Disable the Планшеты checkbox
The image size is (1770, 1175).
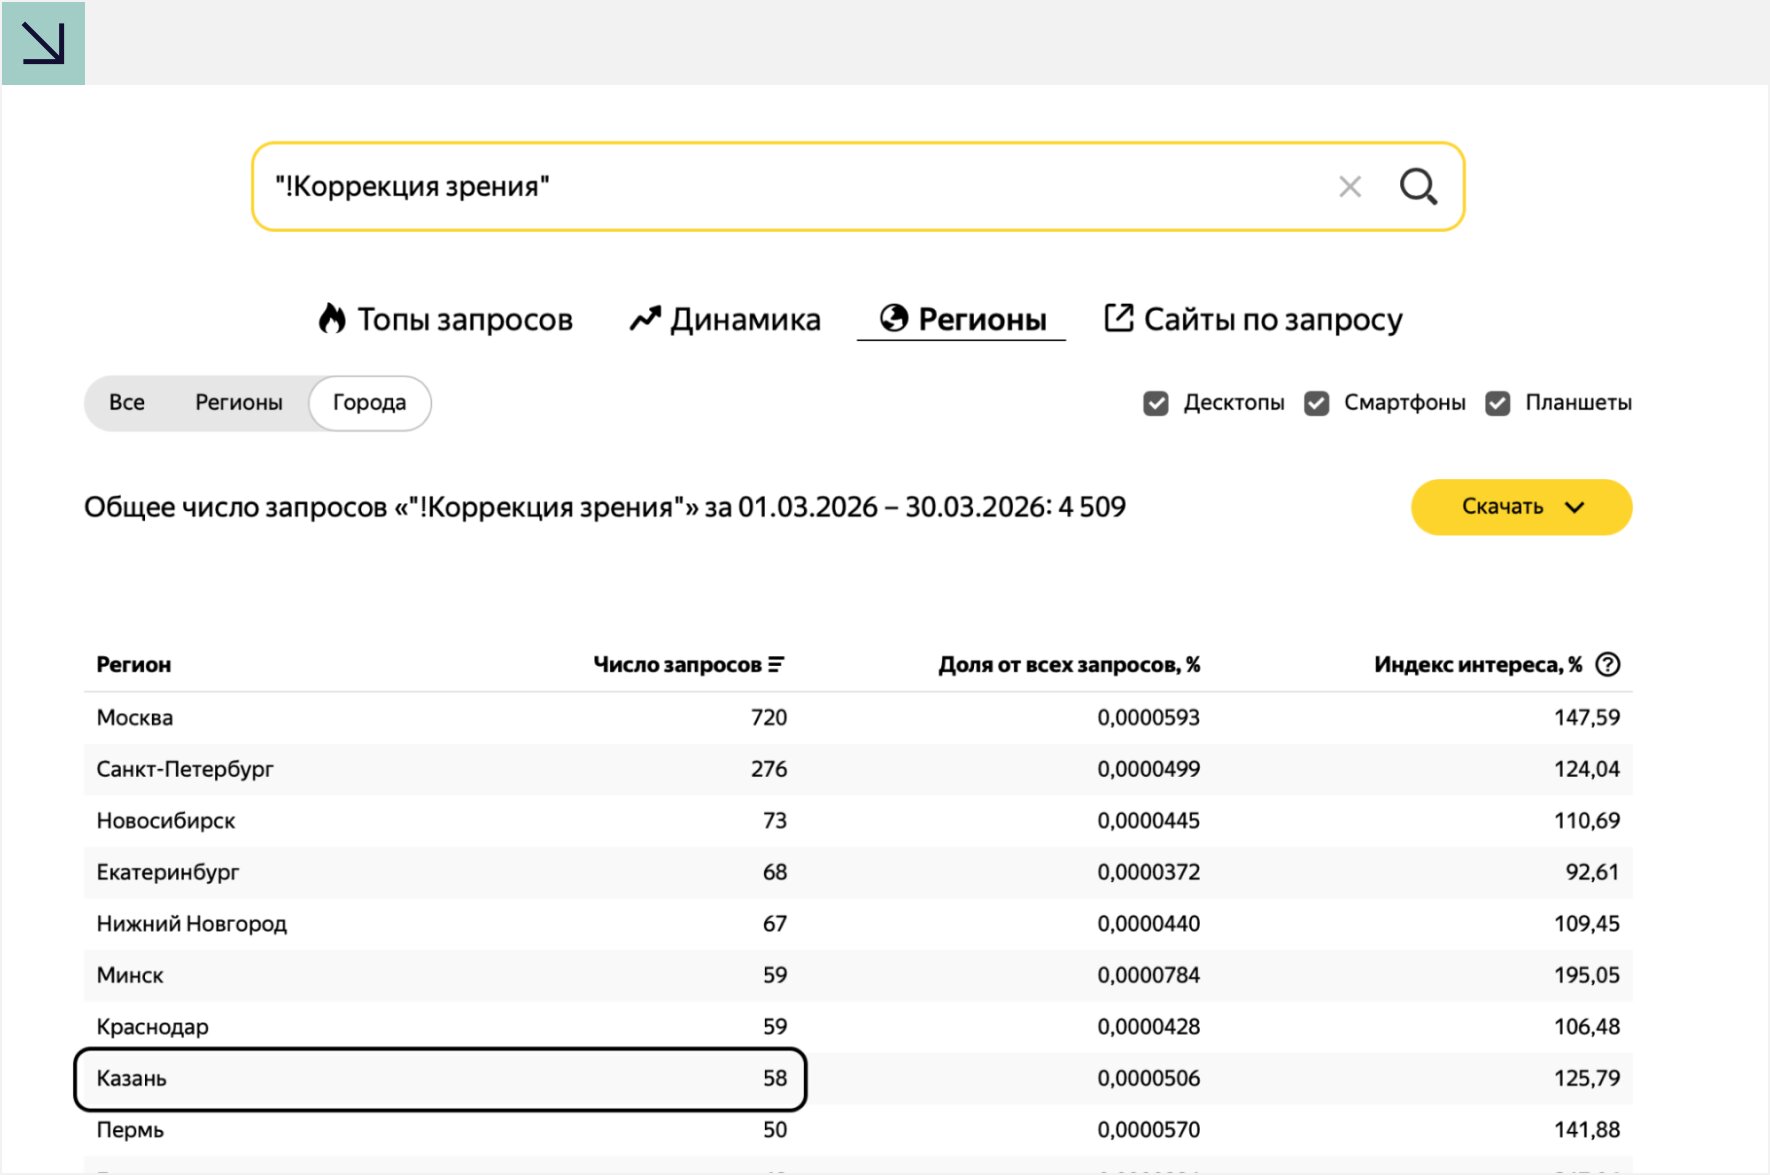point(1497,403)
